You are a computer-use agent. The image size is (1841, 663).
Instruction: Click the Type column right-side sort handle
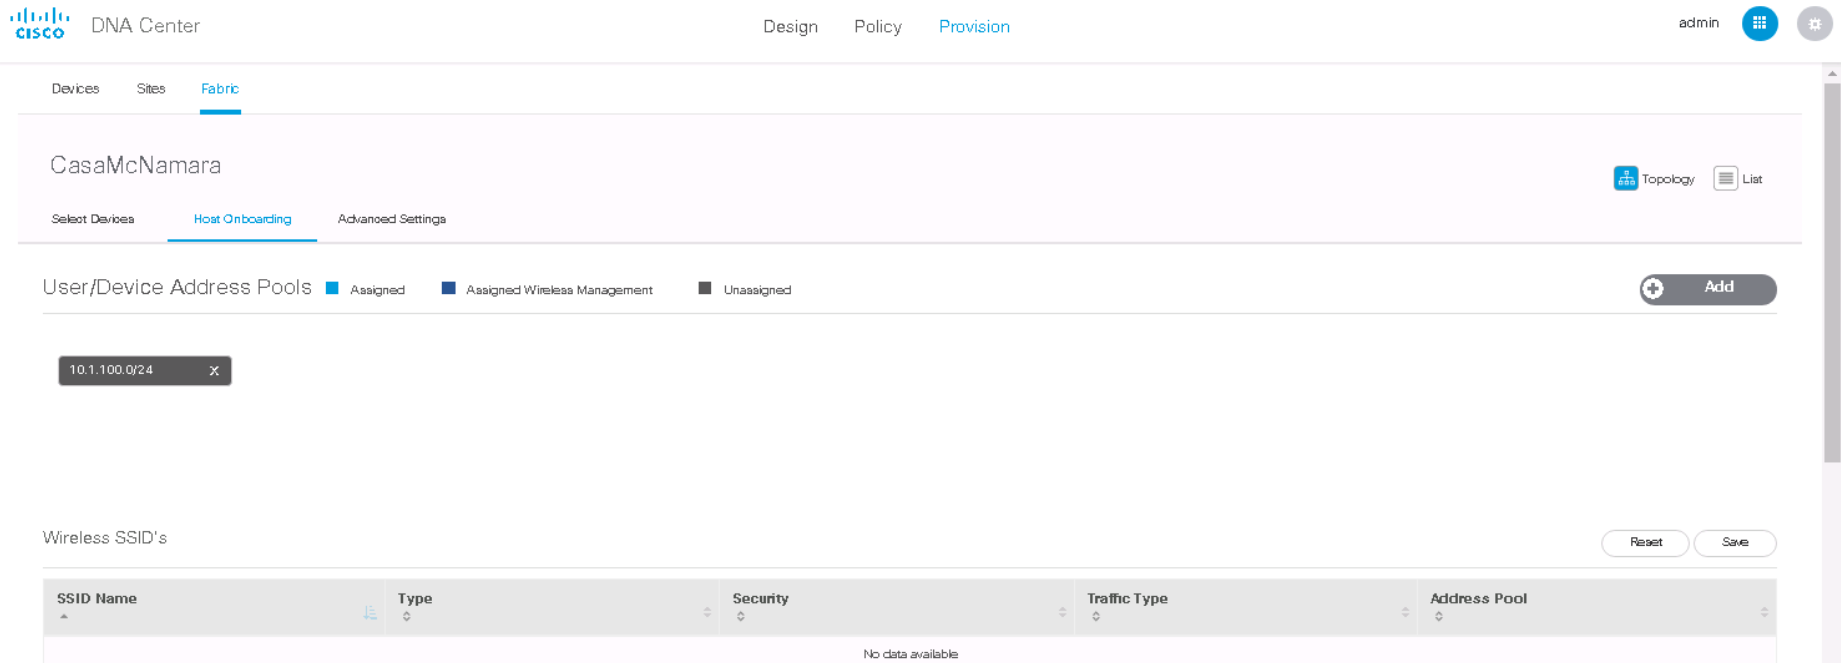click(707, 612)
